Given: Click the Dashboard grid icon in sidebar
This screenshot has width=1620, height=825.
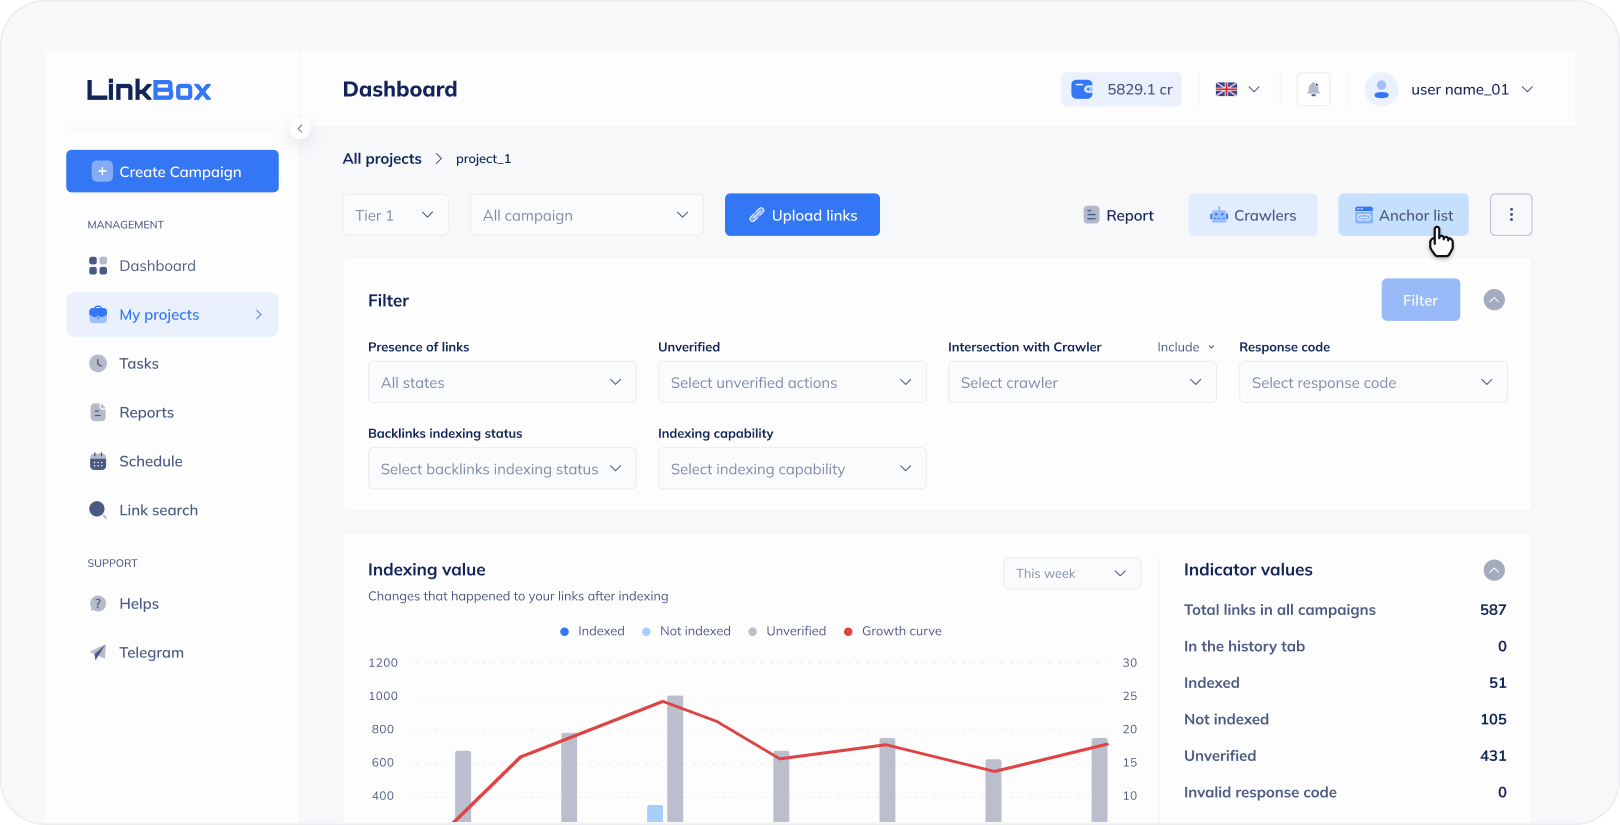Looking at the screenshot, I should tap(98, 266).
